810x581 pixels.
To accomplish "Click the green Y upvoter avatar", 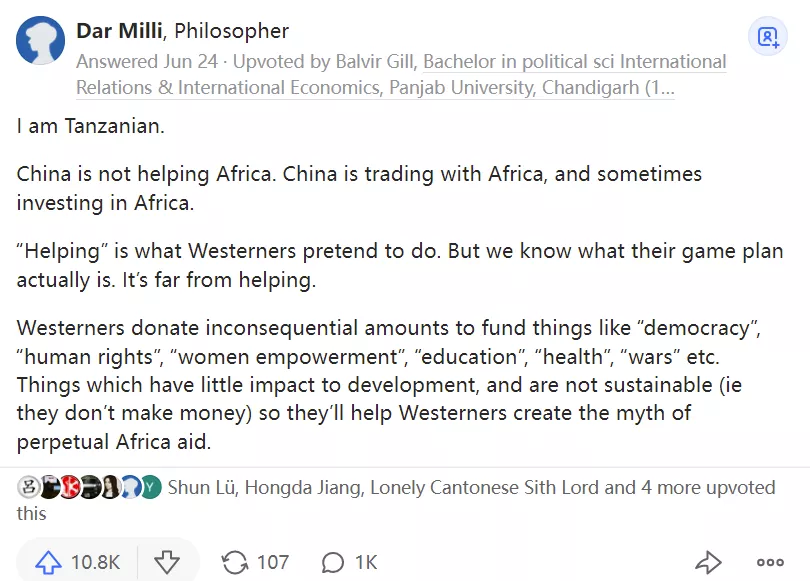I will point(149,488).
